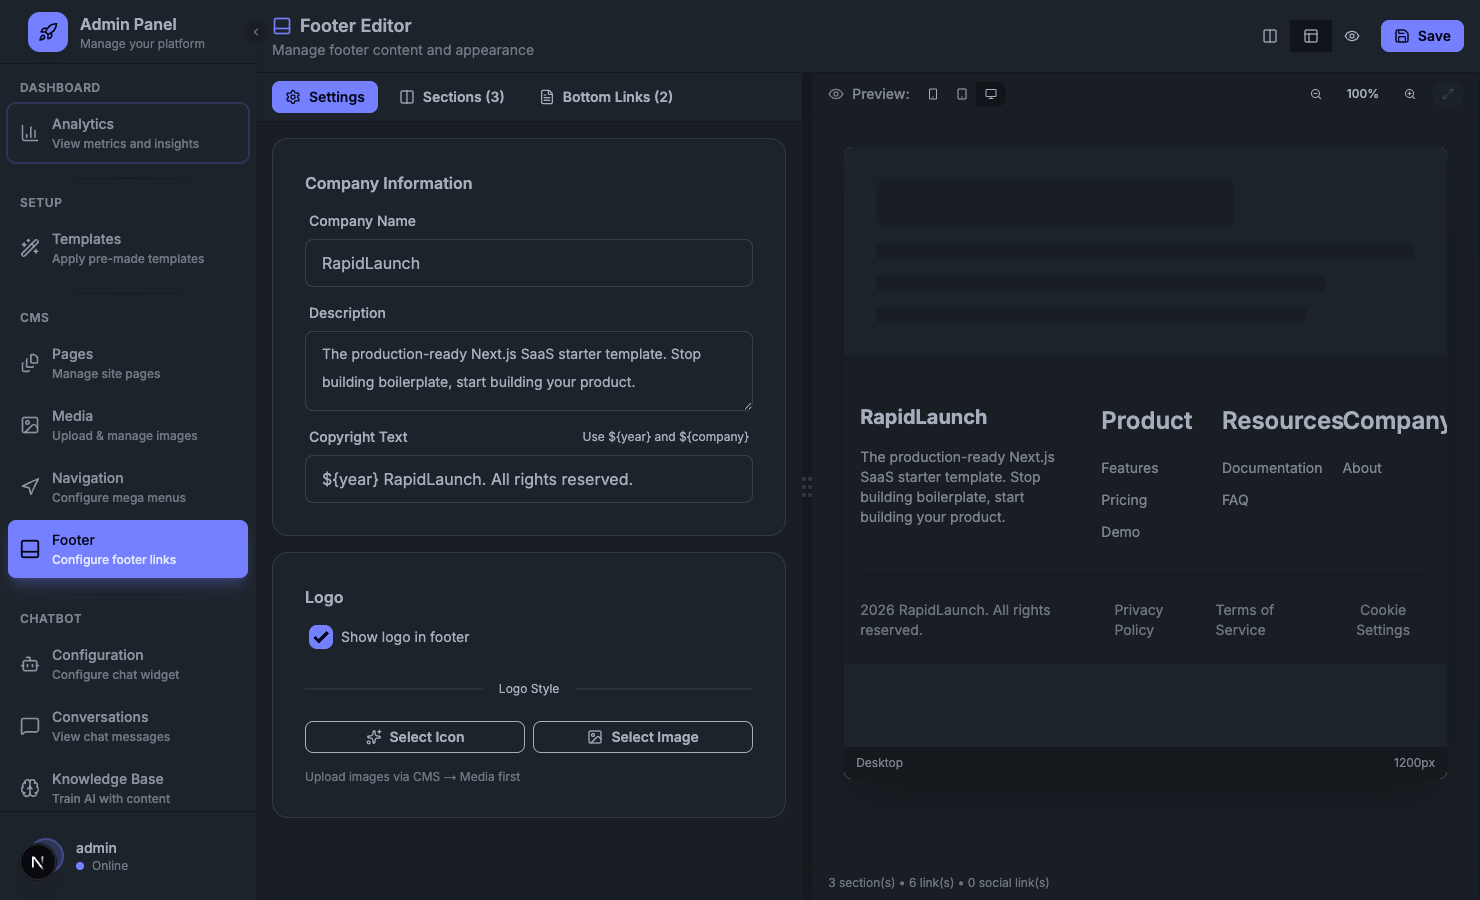
Task: Click the Pages copy icon
Action: [x=30, y=363]
